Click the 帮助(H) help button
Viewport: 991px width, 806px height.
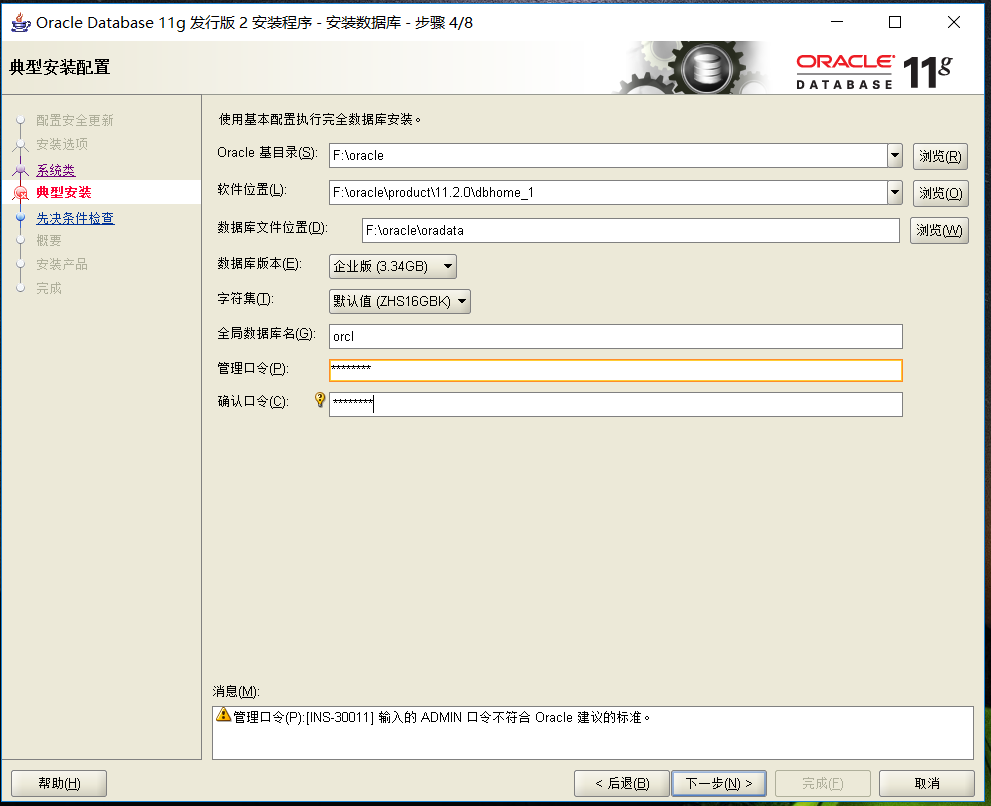[x=59, y=783]
